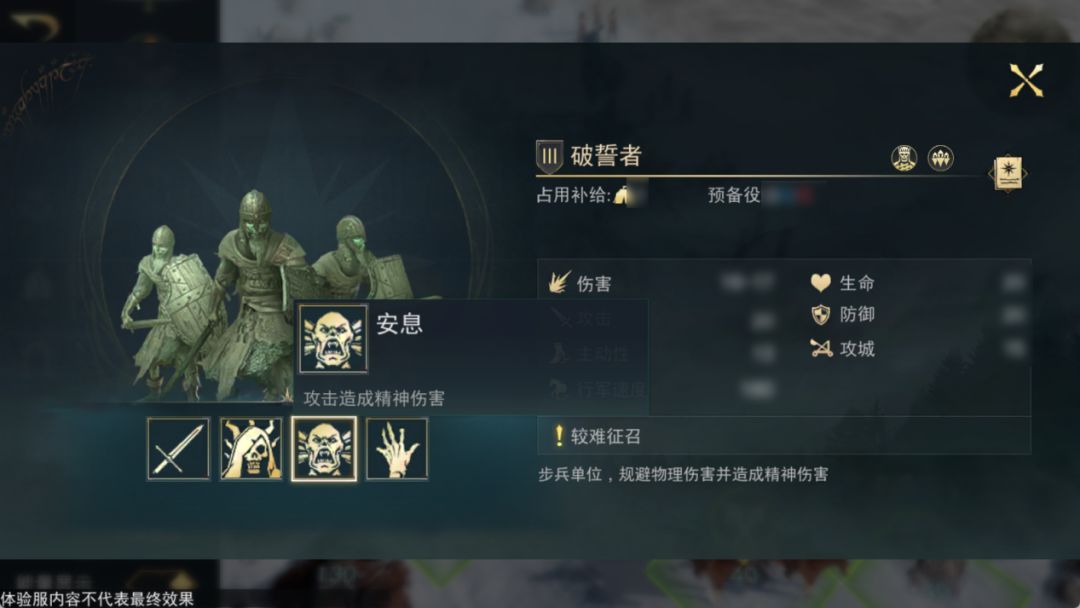Close the 破誓者 unit panel

(x=1026, y=81)
